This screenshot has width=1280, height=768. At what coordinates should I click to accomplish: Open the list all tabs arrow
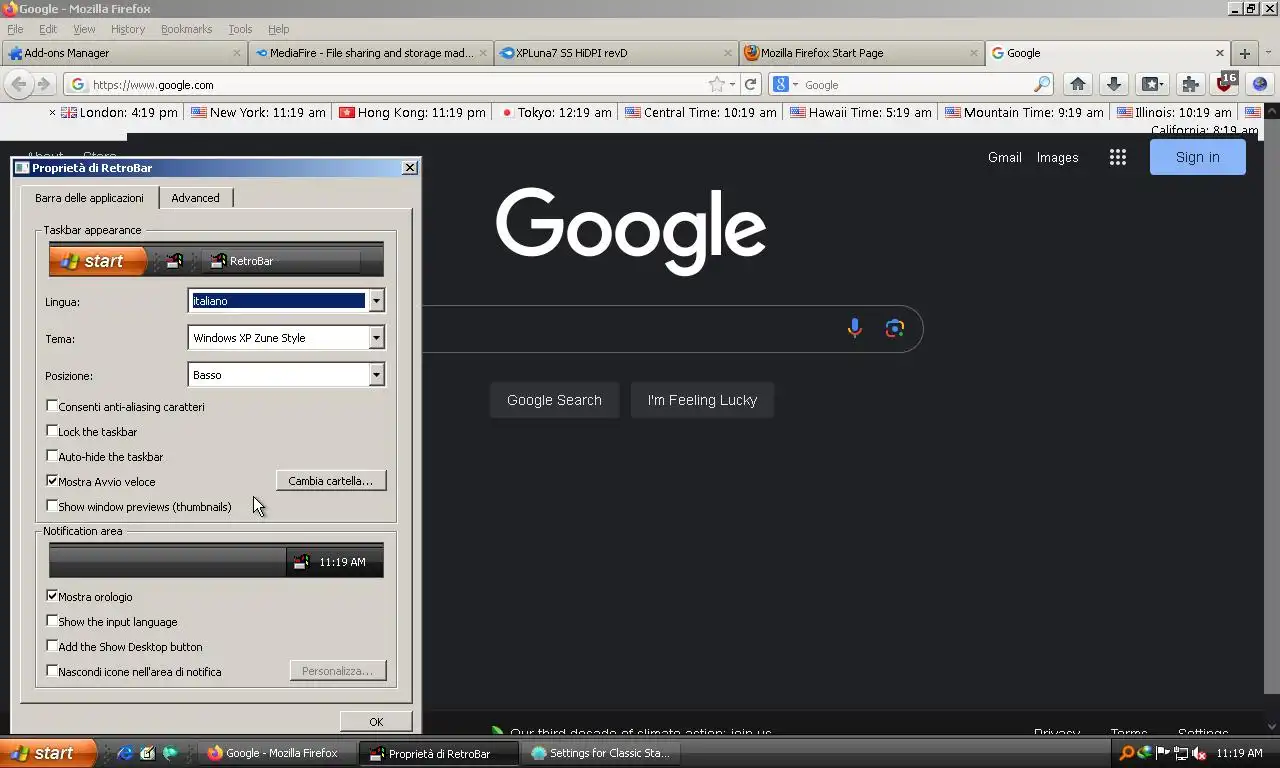click(1269, 53)
